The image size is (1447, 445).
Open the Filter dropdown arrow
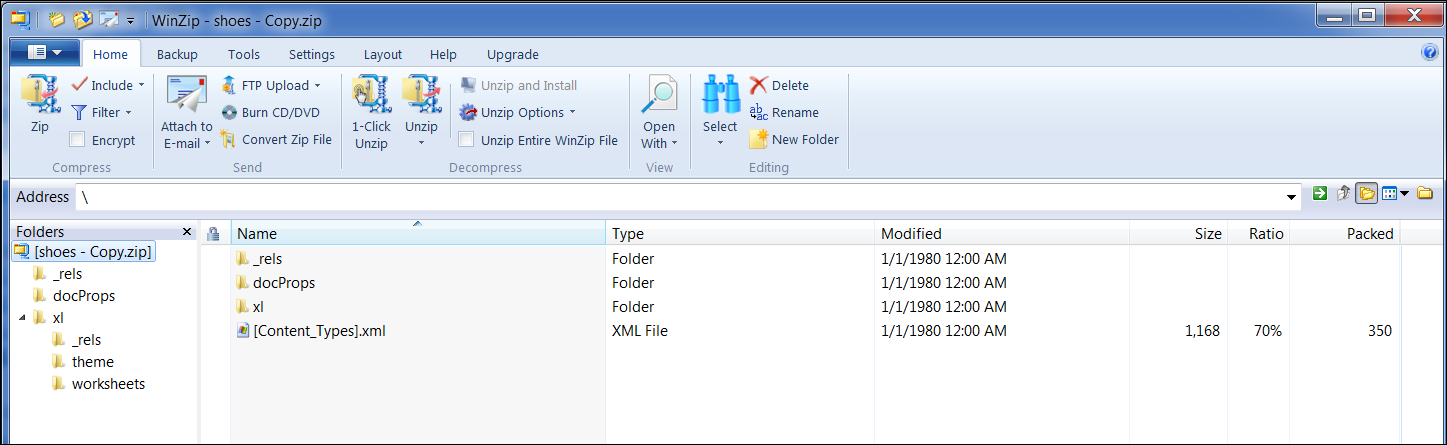128,113
